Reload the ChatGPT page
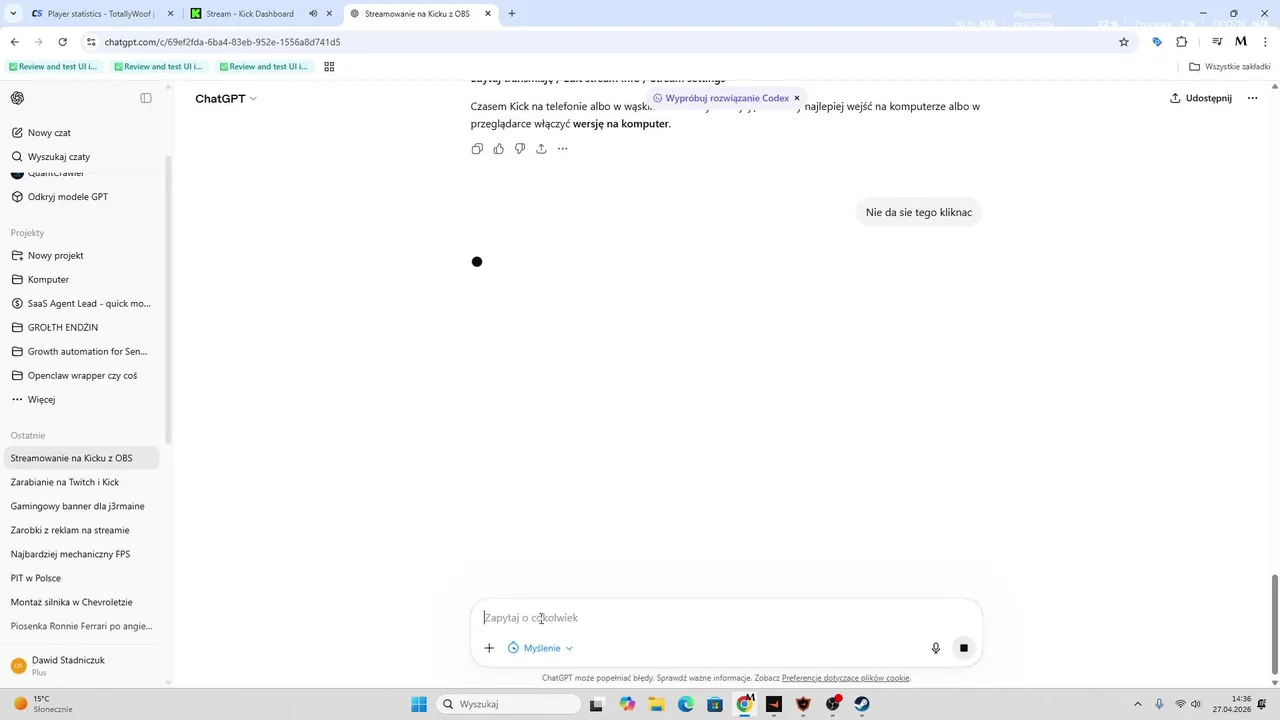This screenshot has width=1280, height=720. click(x=63, y=42)
